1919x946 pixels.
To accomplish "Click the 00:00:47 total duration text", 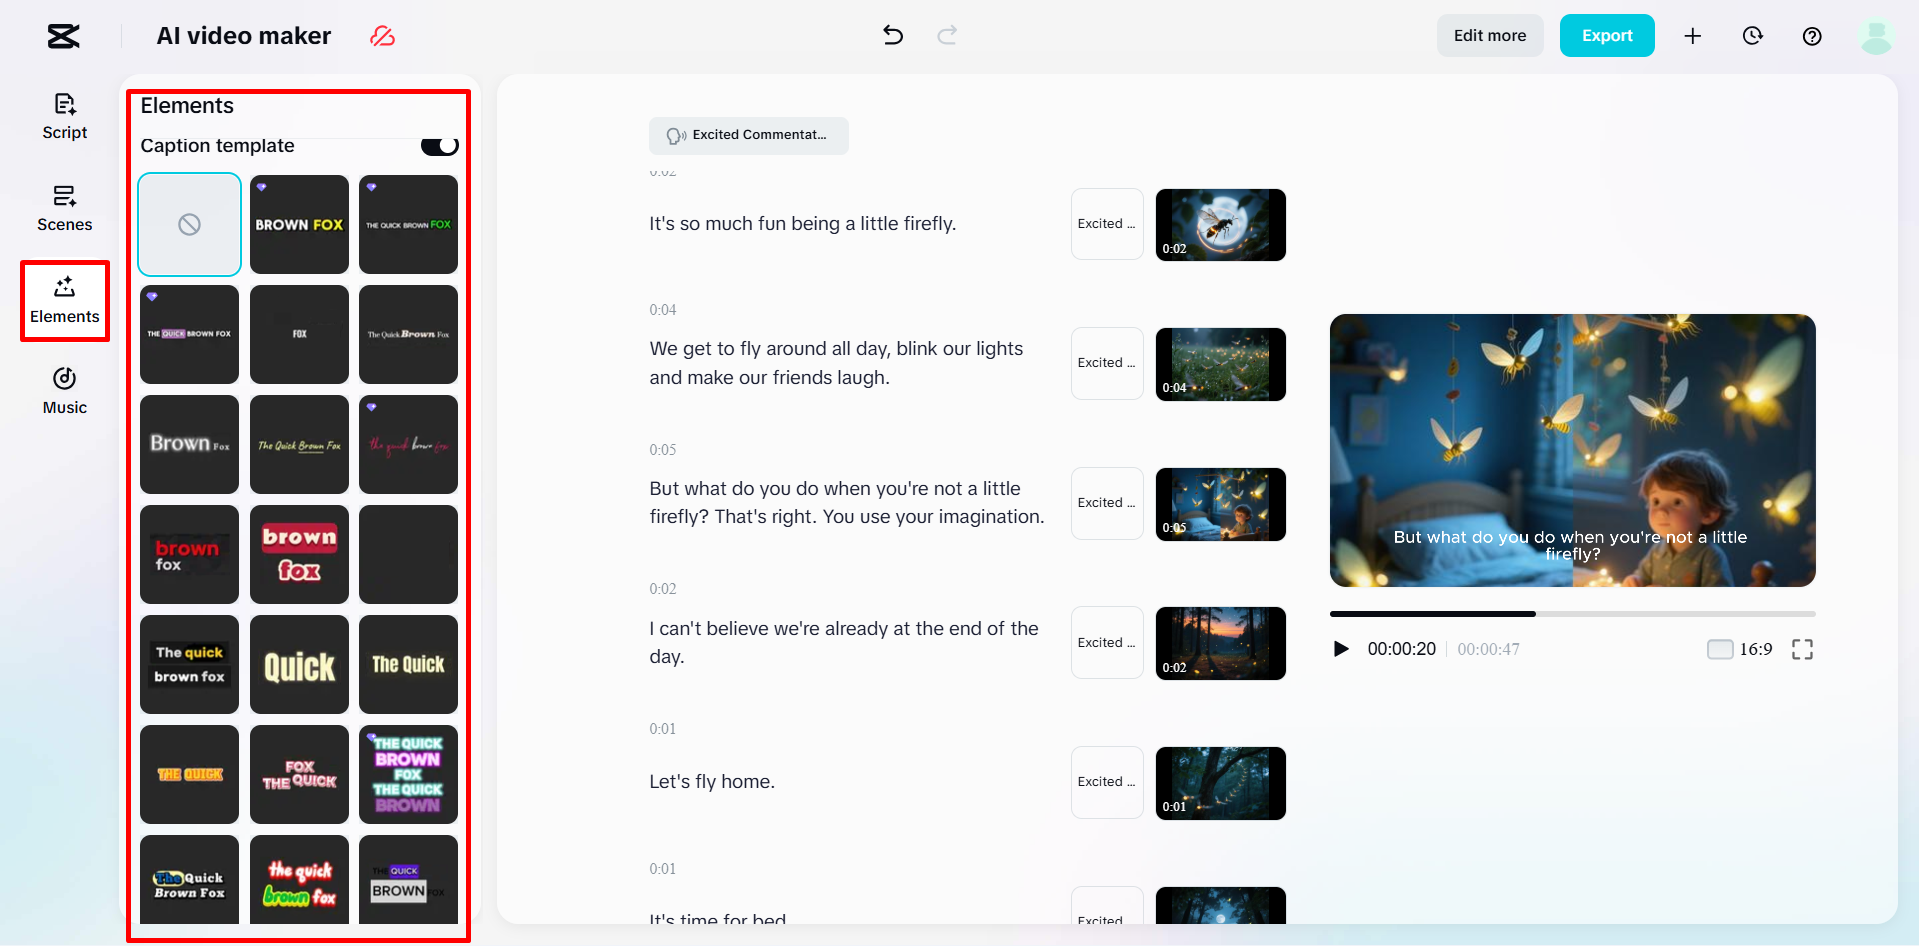I will tap(1488, 649).
